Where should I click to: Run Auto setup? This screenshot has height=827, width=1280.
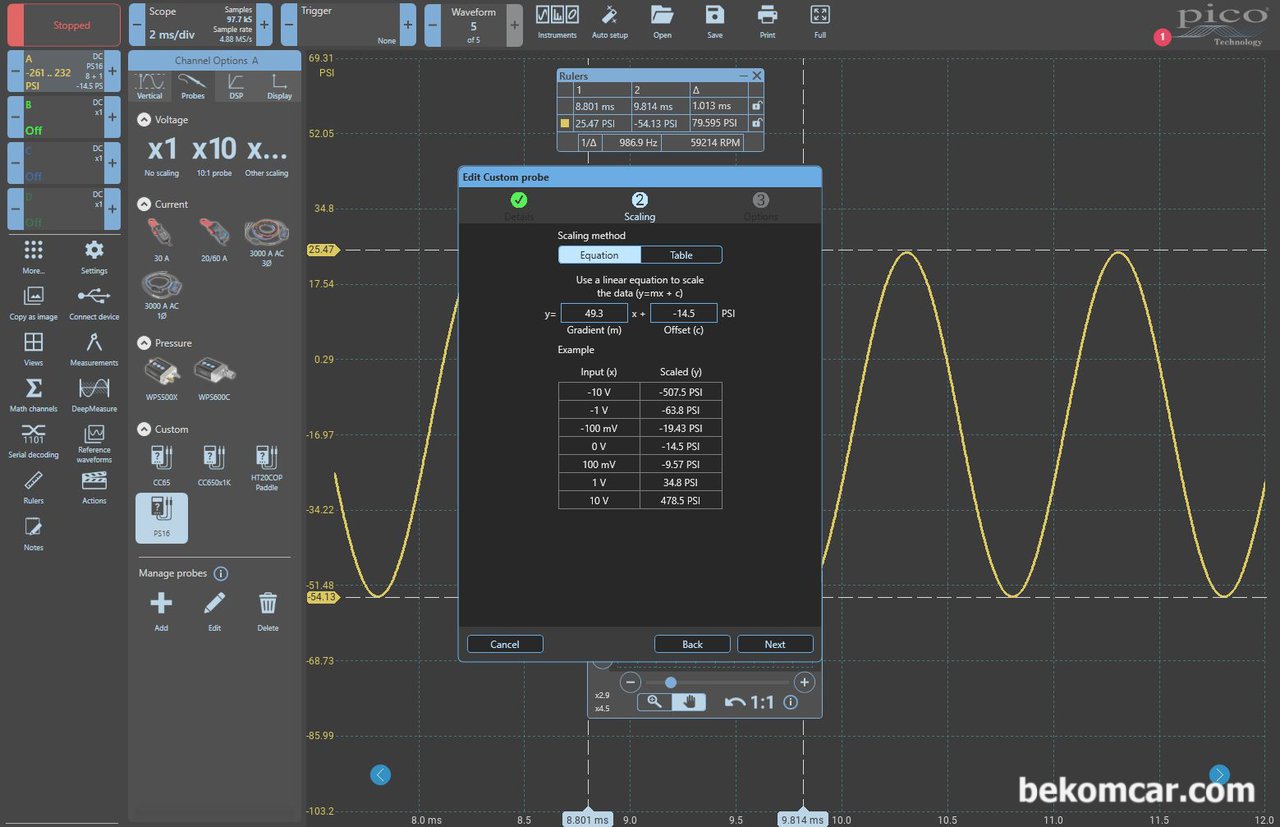pos(610,21)
